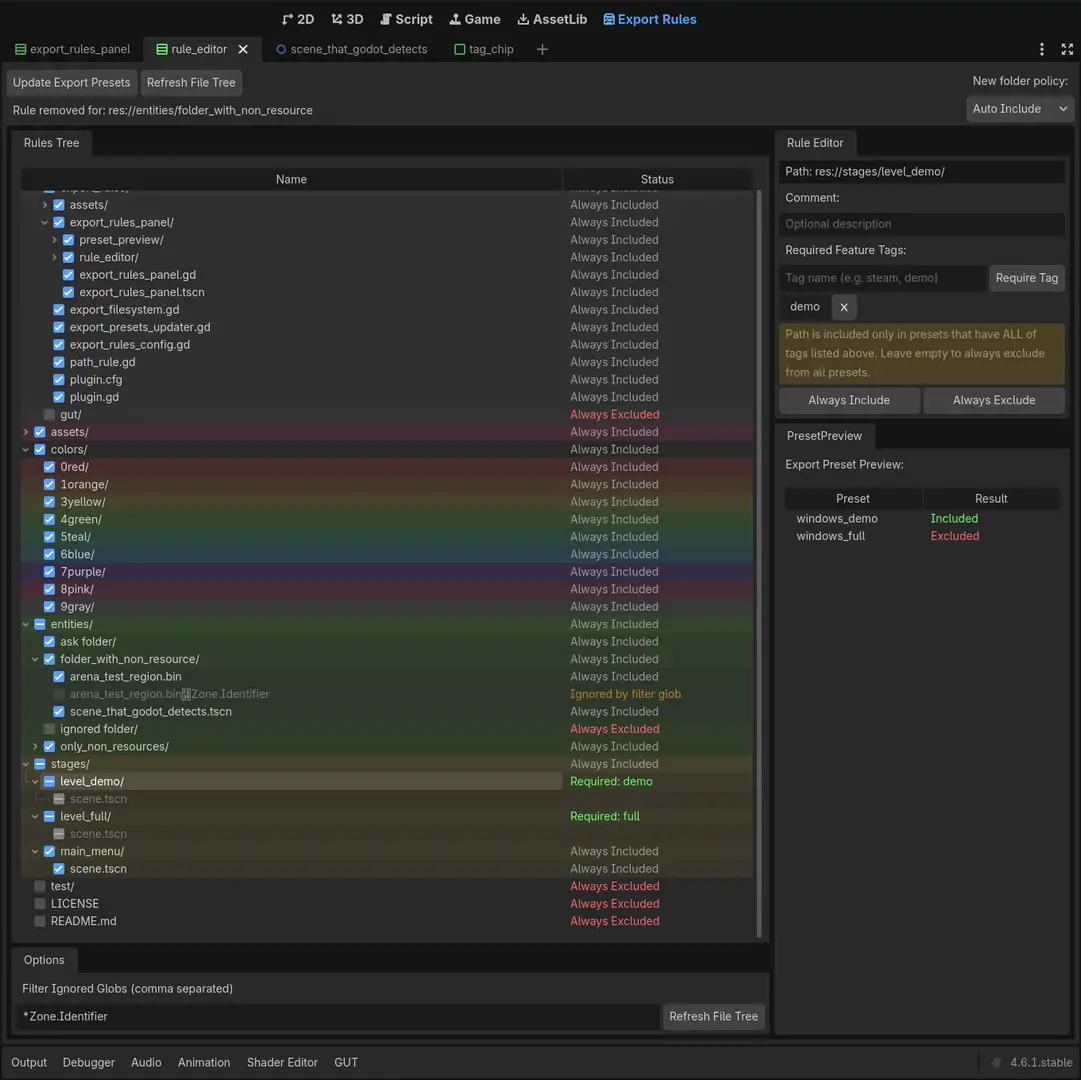Click the fullscreen toggle icon top right
1081x1080 pixels.
(1065, 48)
